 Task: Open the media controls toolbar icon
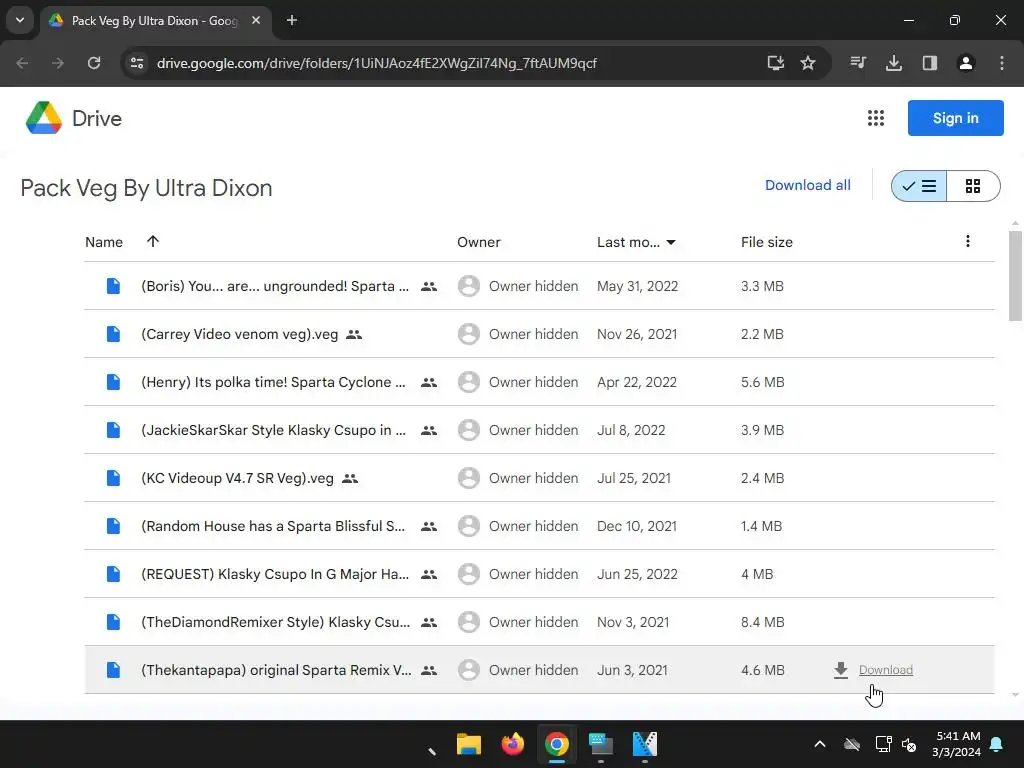(x=858, y=63)
